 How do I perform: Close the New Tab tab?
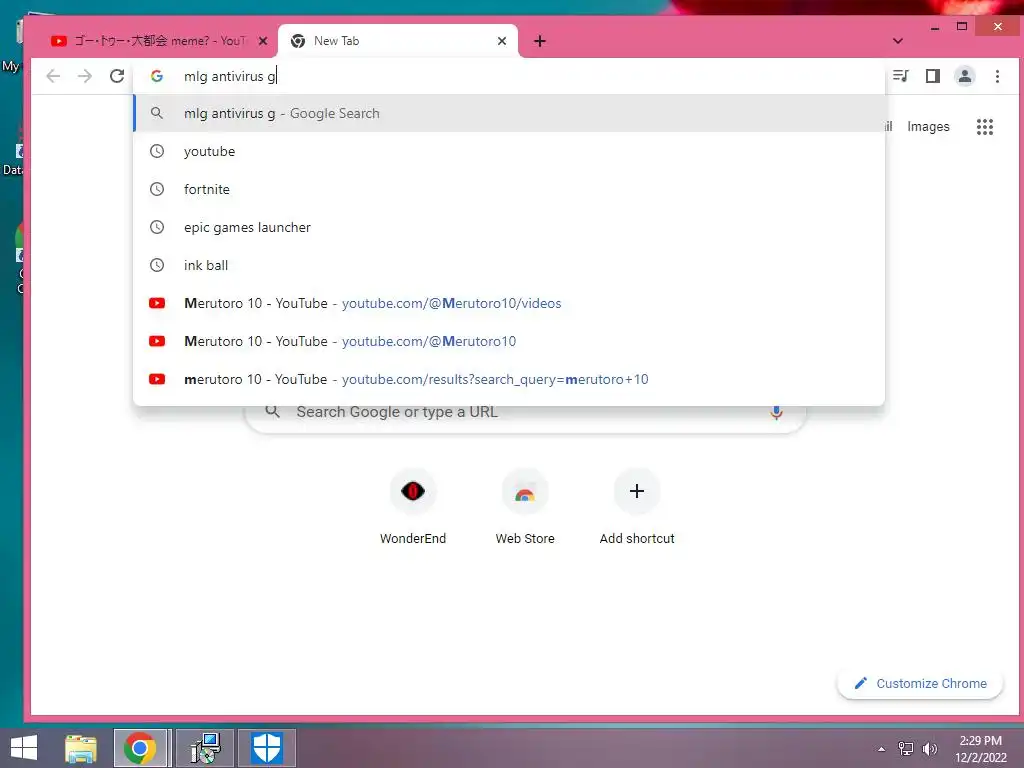point(502,41)
